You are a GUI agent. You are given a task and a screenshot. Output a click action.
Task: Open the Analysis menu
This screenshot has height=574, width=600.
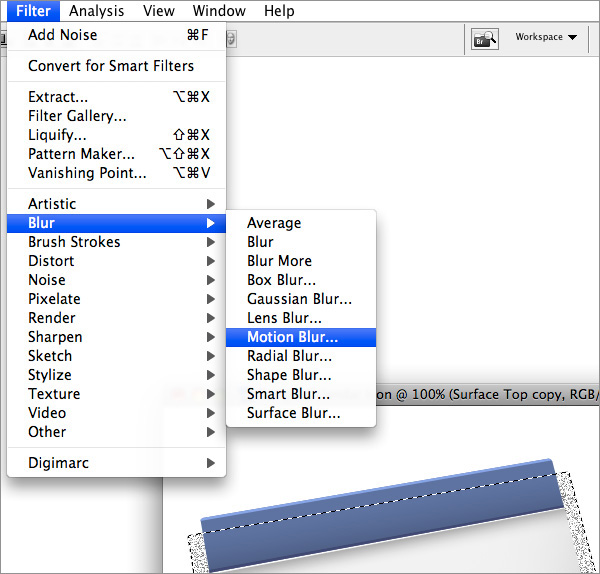pos(96,11)
